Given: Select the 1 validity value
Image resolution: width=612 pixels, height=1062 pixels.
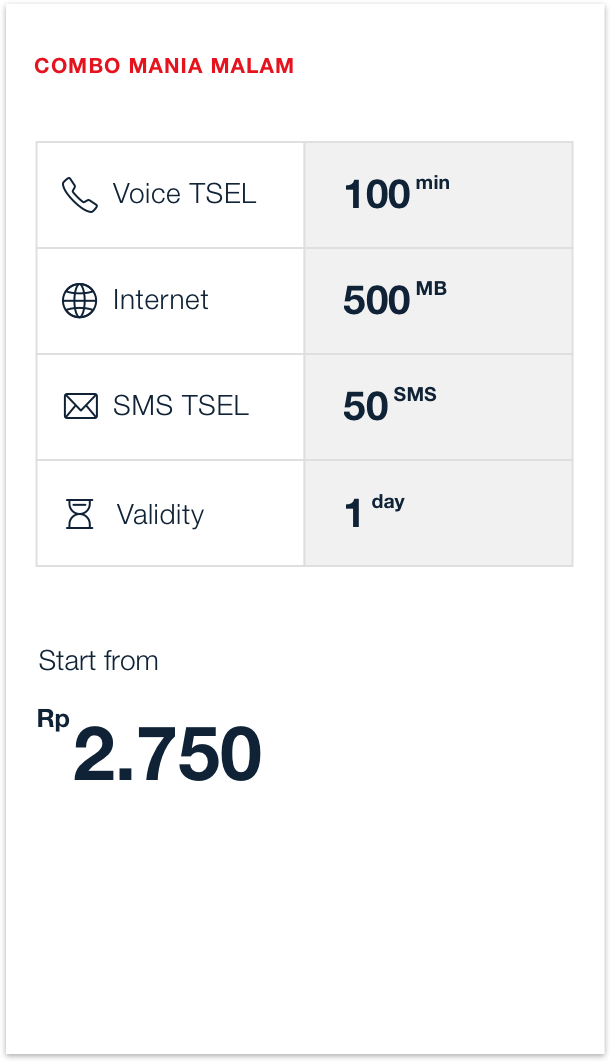Looking at the screenshot, I should click(x=353, y=514).
